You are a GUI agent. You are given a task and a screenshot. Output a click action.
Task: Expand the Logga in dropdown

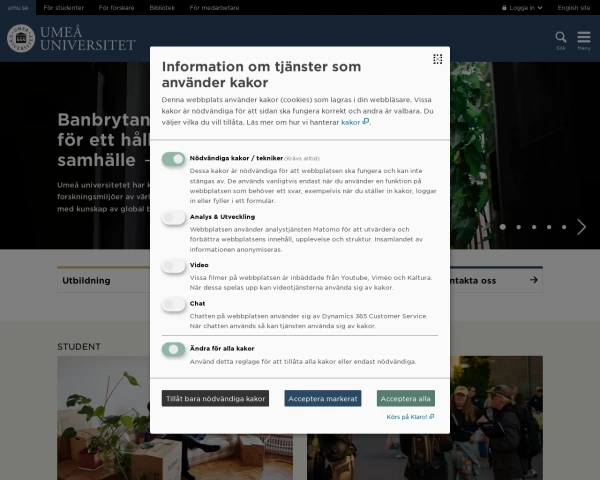522,8
